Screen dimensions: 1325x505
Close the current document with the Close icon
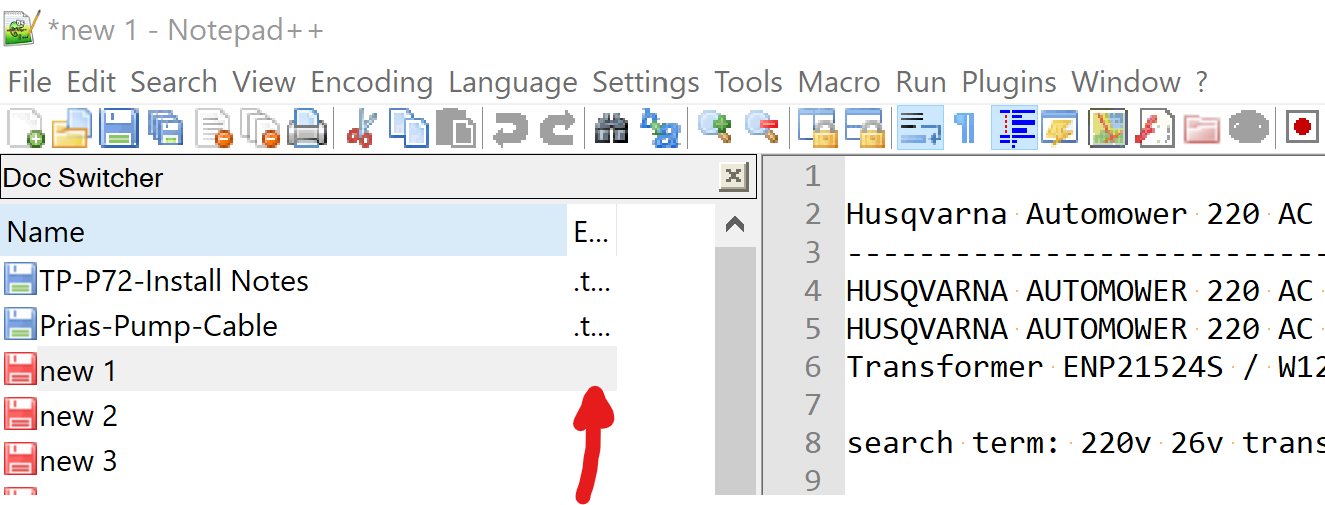(x=213, y=128)
